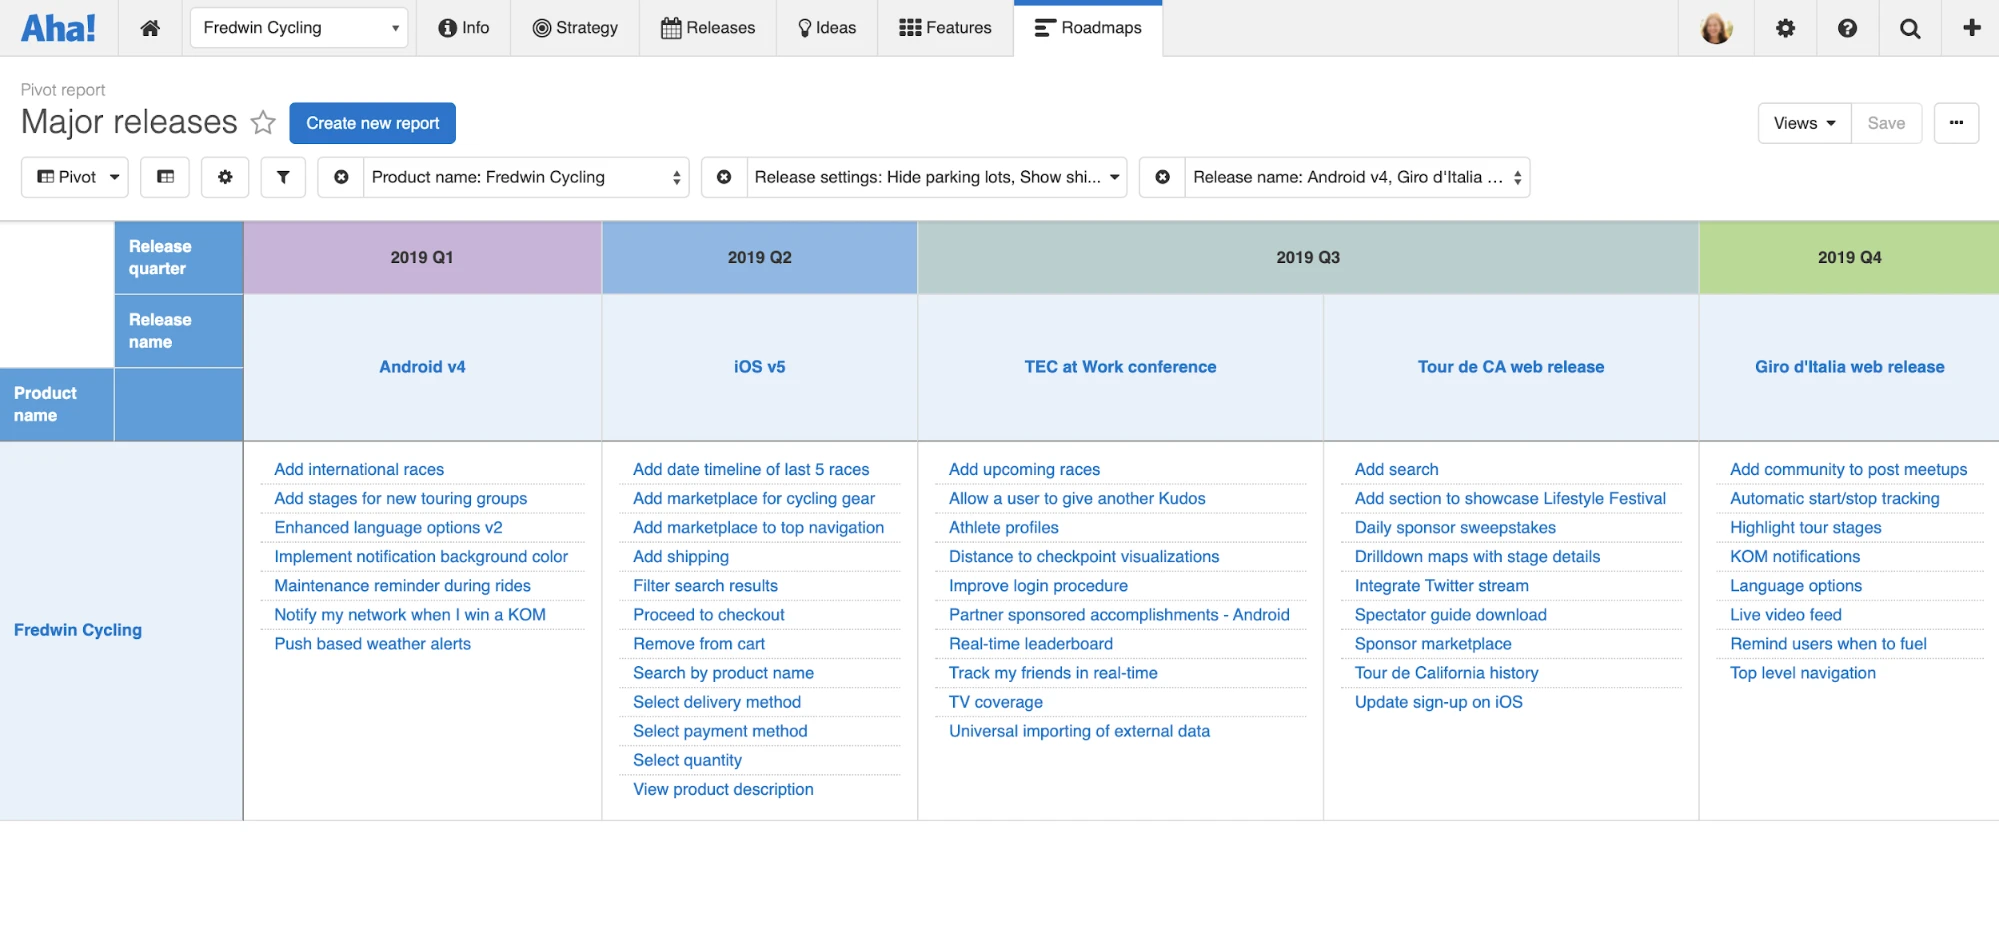This screenshot has width=1999, height=935.
Task: Open Product name: Fredwin Cycling filter dropdown
Action: 526,177
